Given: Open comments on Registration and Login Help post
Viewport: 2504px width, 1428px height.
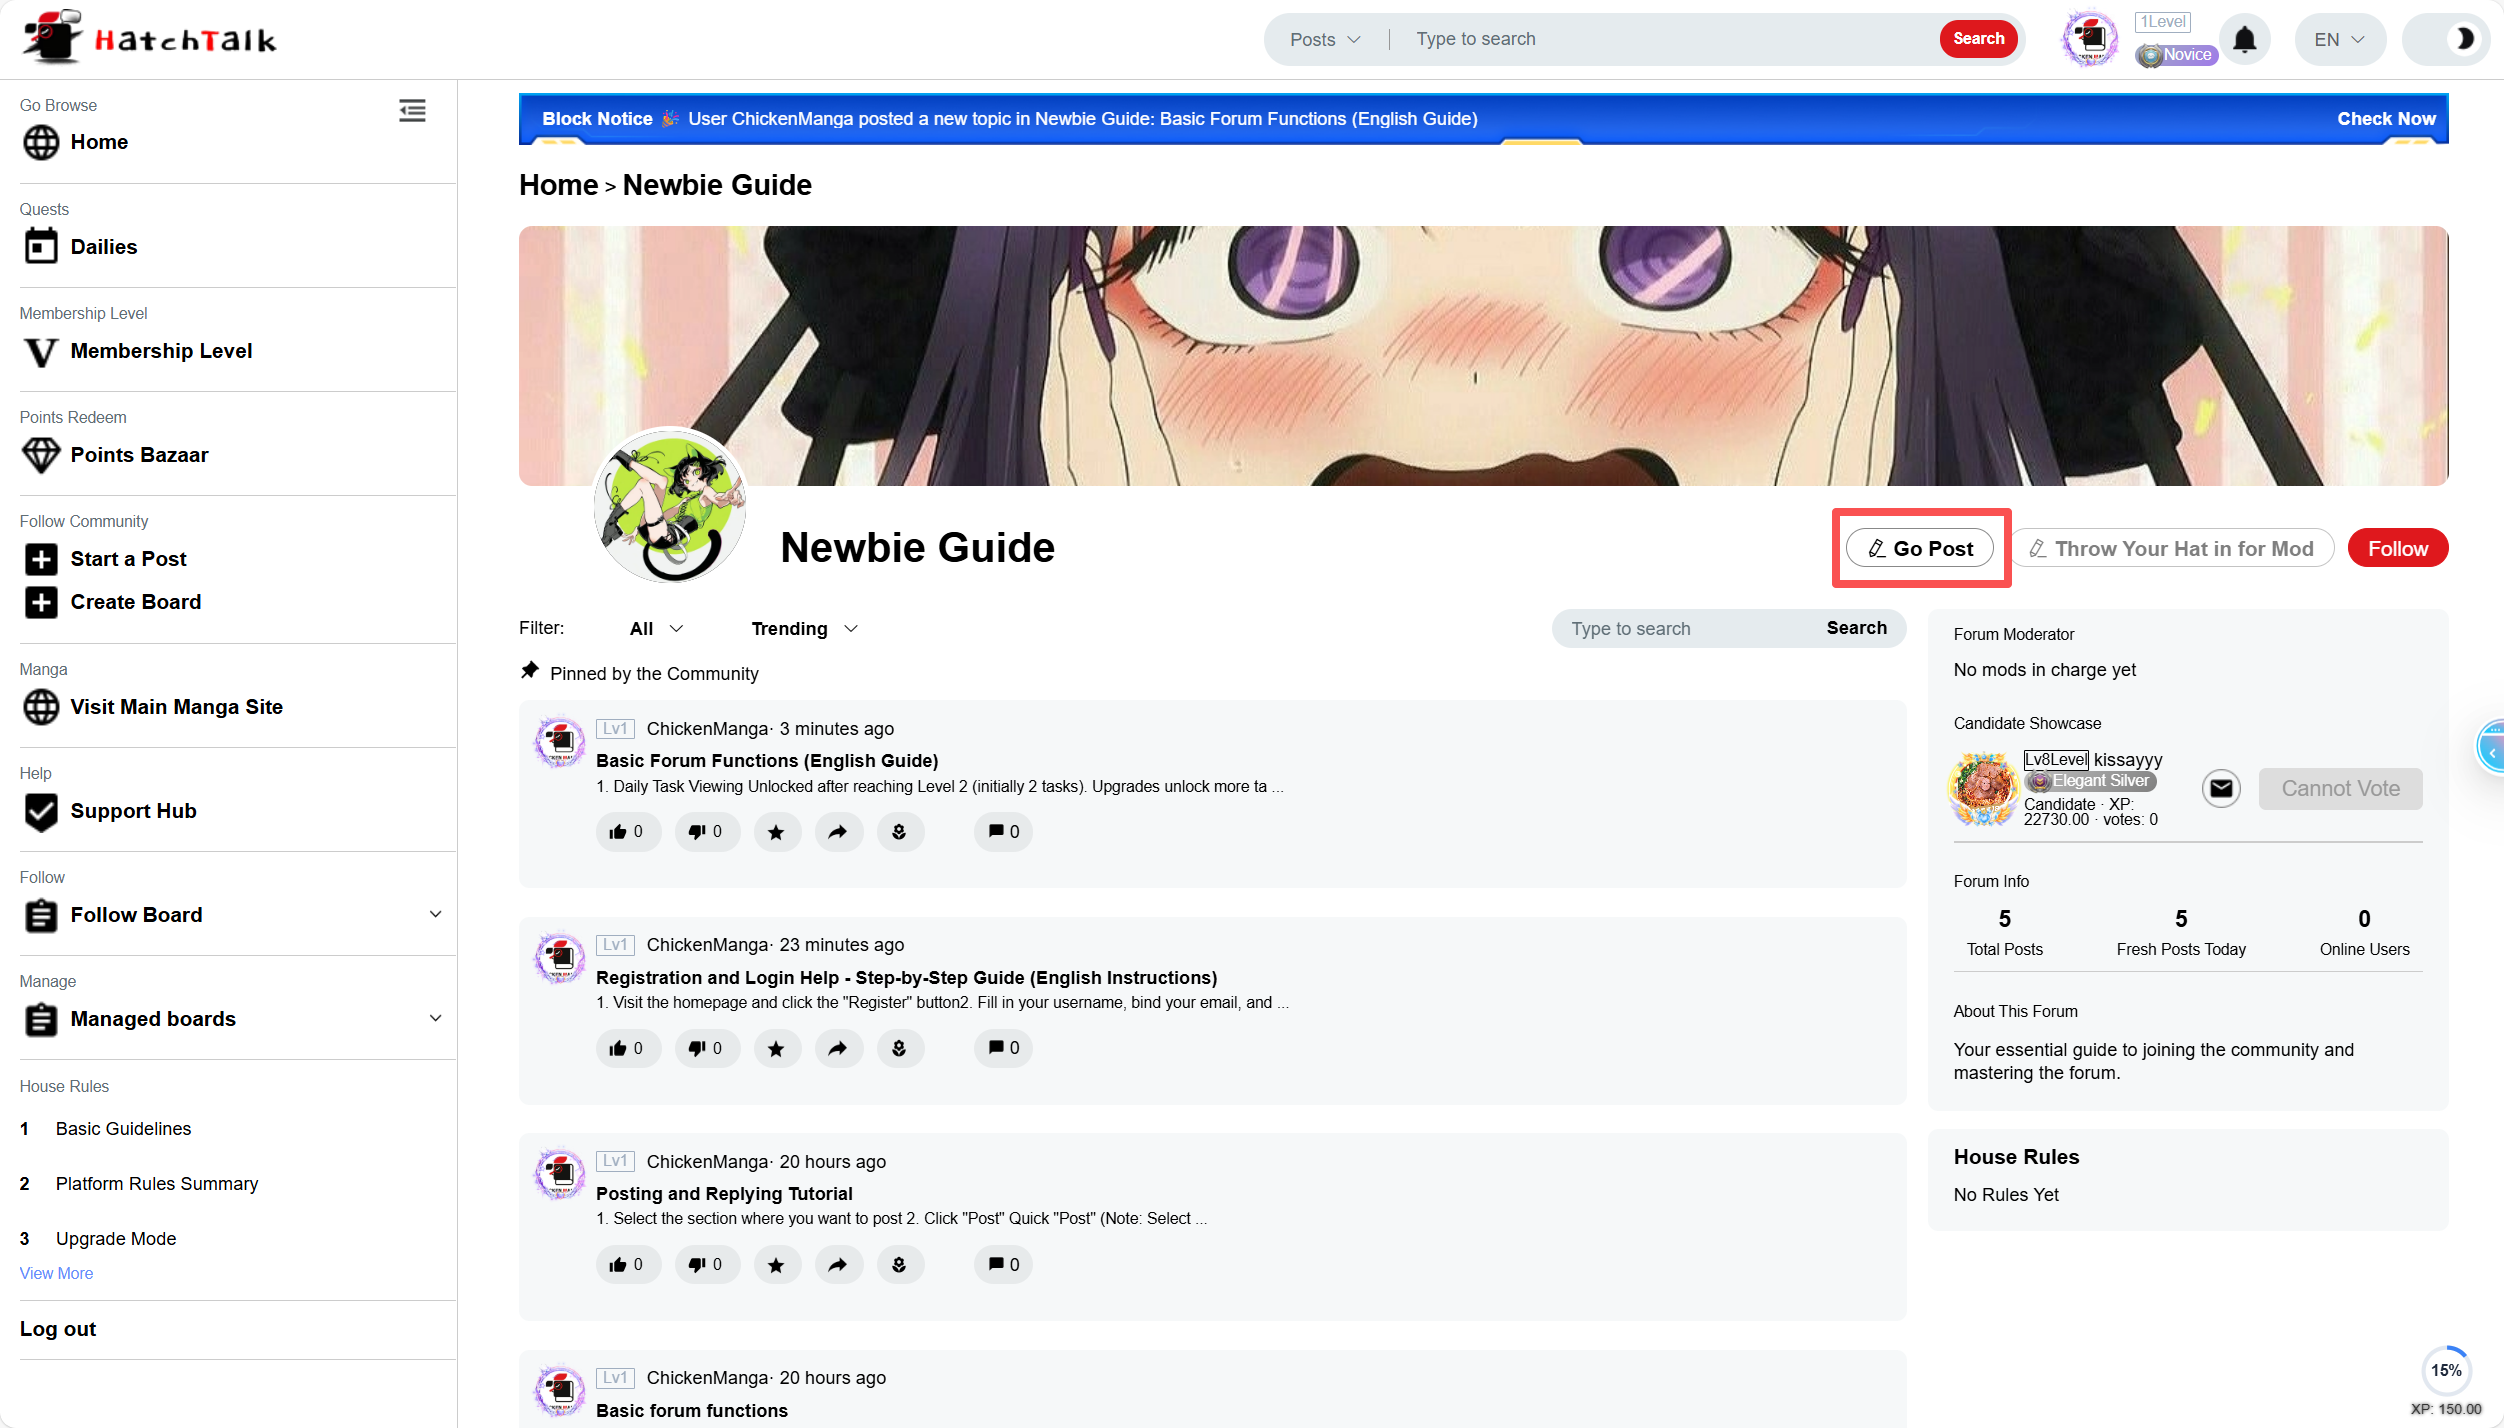Looking at the screenshot, I should coord(1003,1048).
